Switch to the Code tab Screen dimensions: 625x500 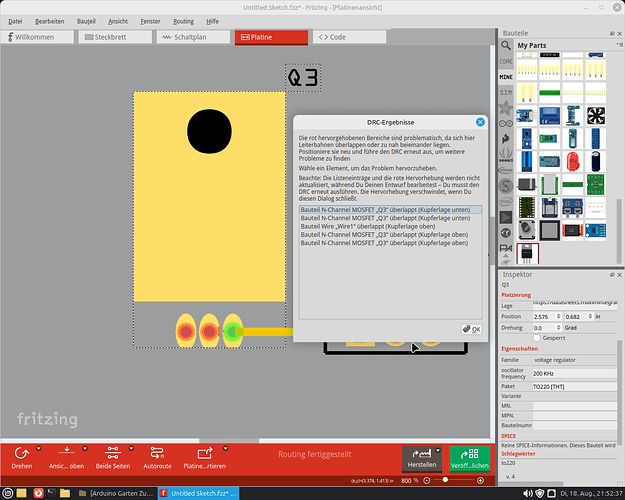pos(350,37)
